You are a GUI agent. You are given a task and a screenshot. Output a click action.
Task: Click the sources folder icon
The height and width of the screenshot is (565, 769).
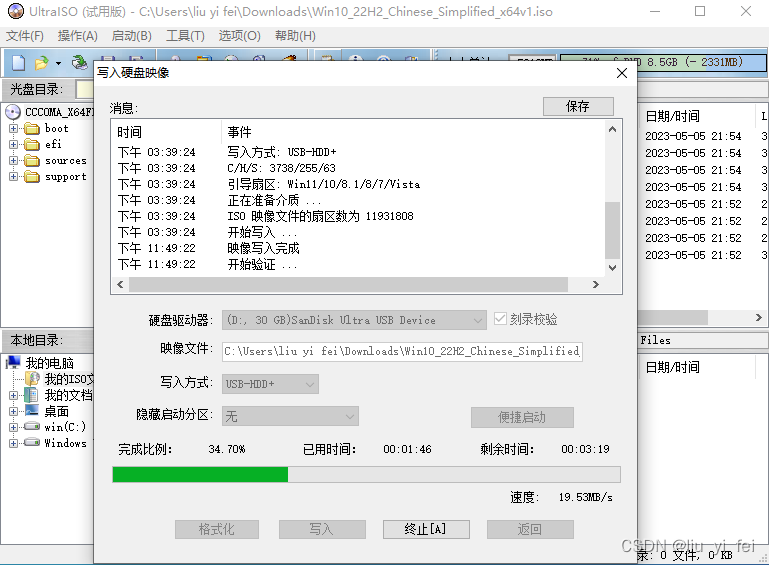pyautogui.click(x=32, y=160)
